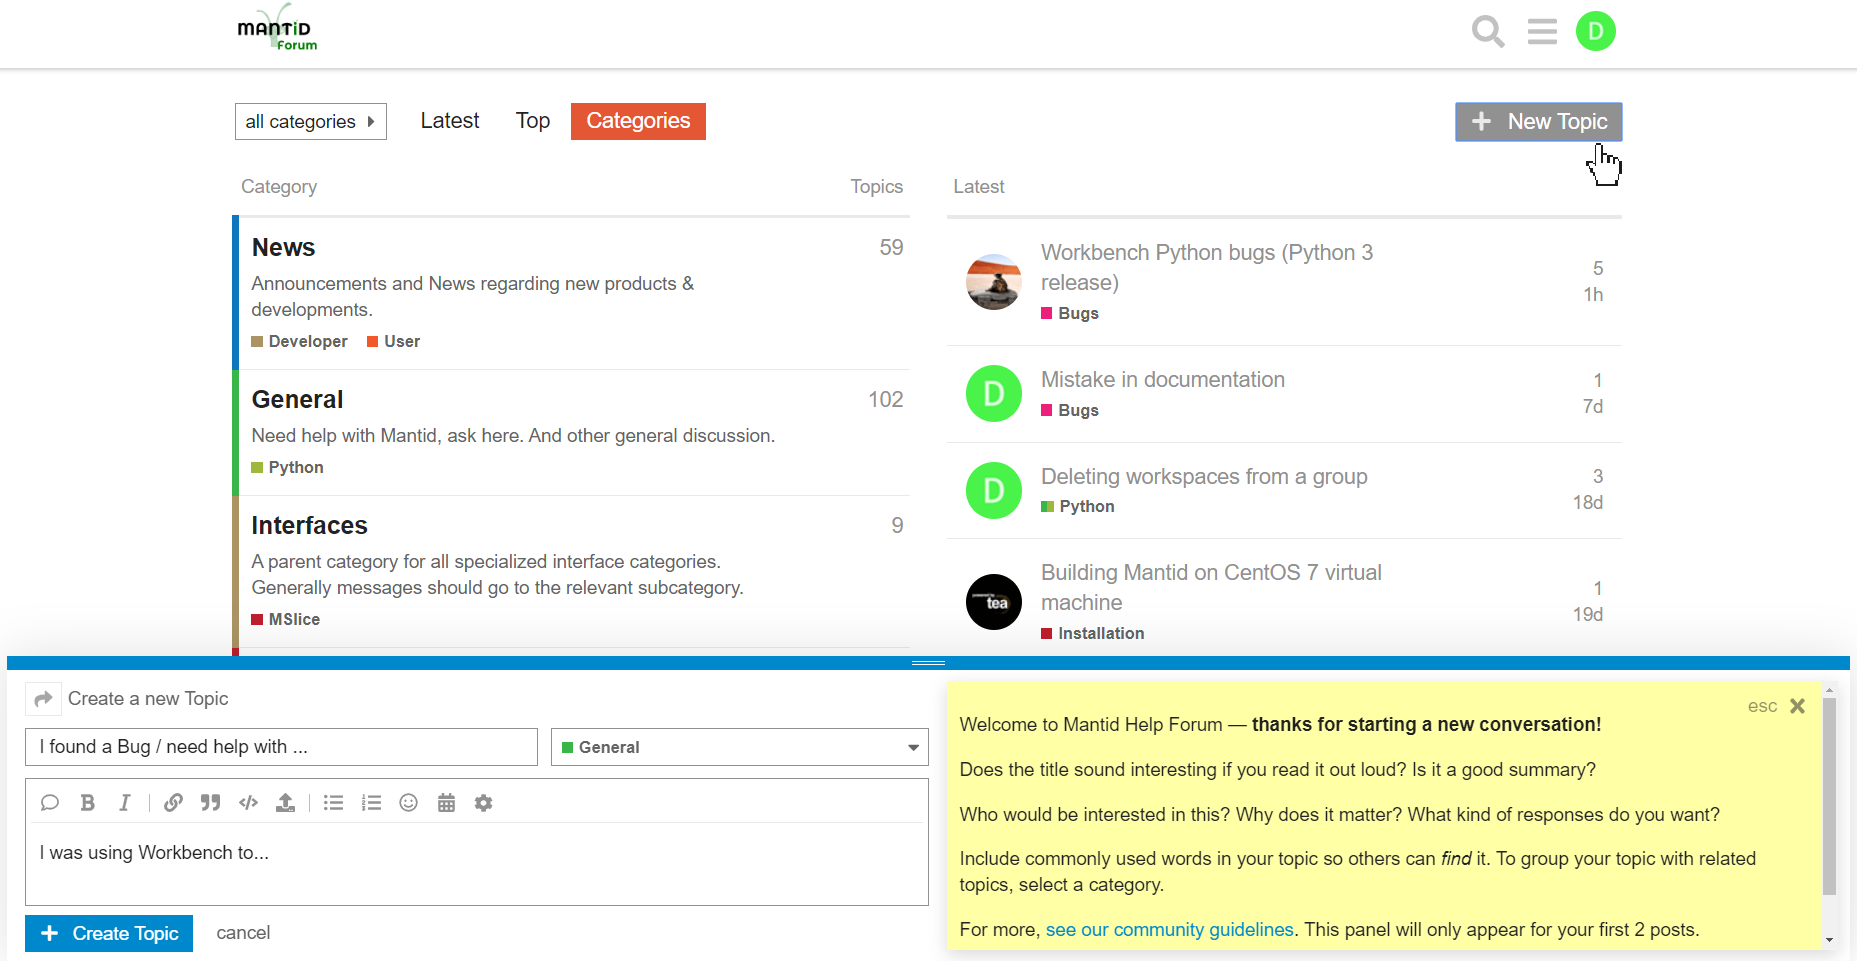Expand the all categories filter
1857x961 pixels.
click(310, 121)
